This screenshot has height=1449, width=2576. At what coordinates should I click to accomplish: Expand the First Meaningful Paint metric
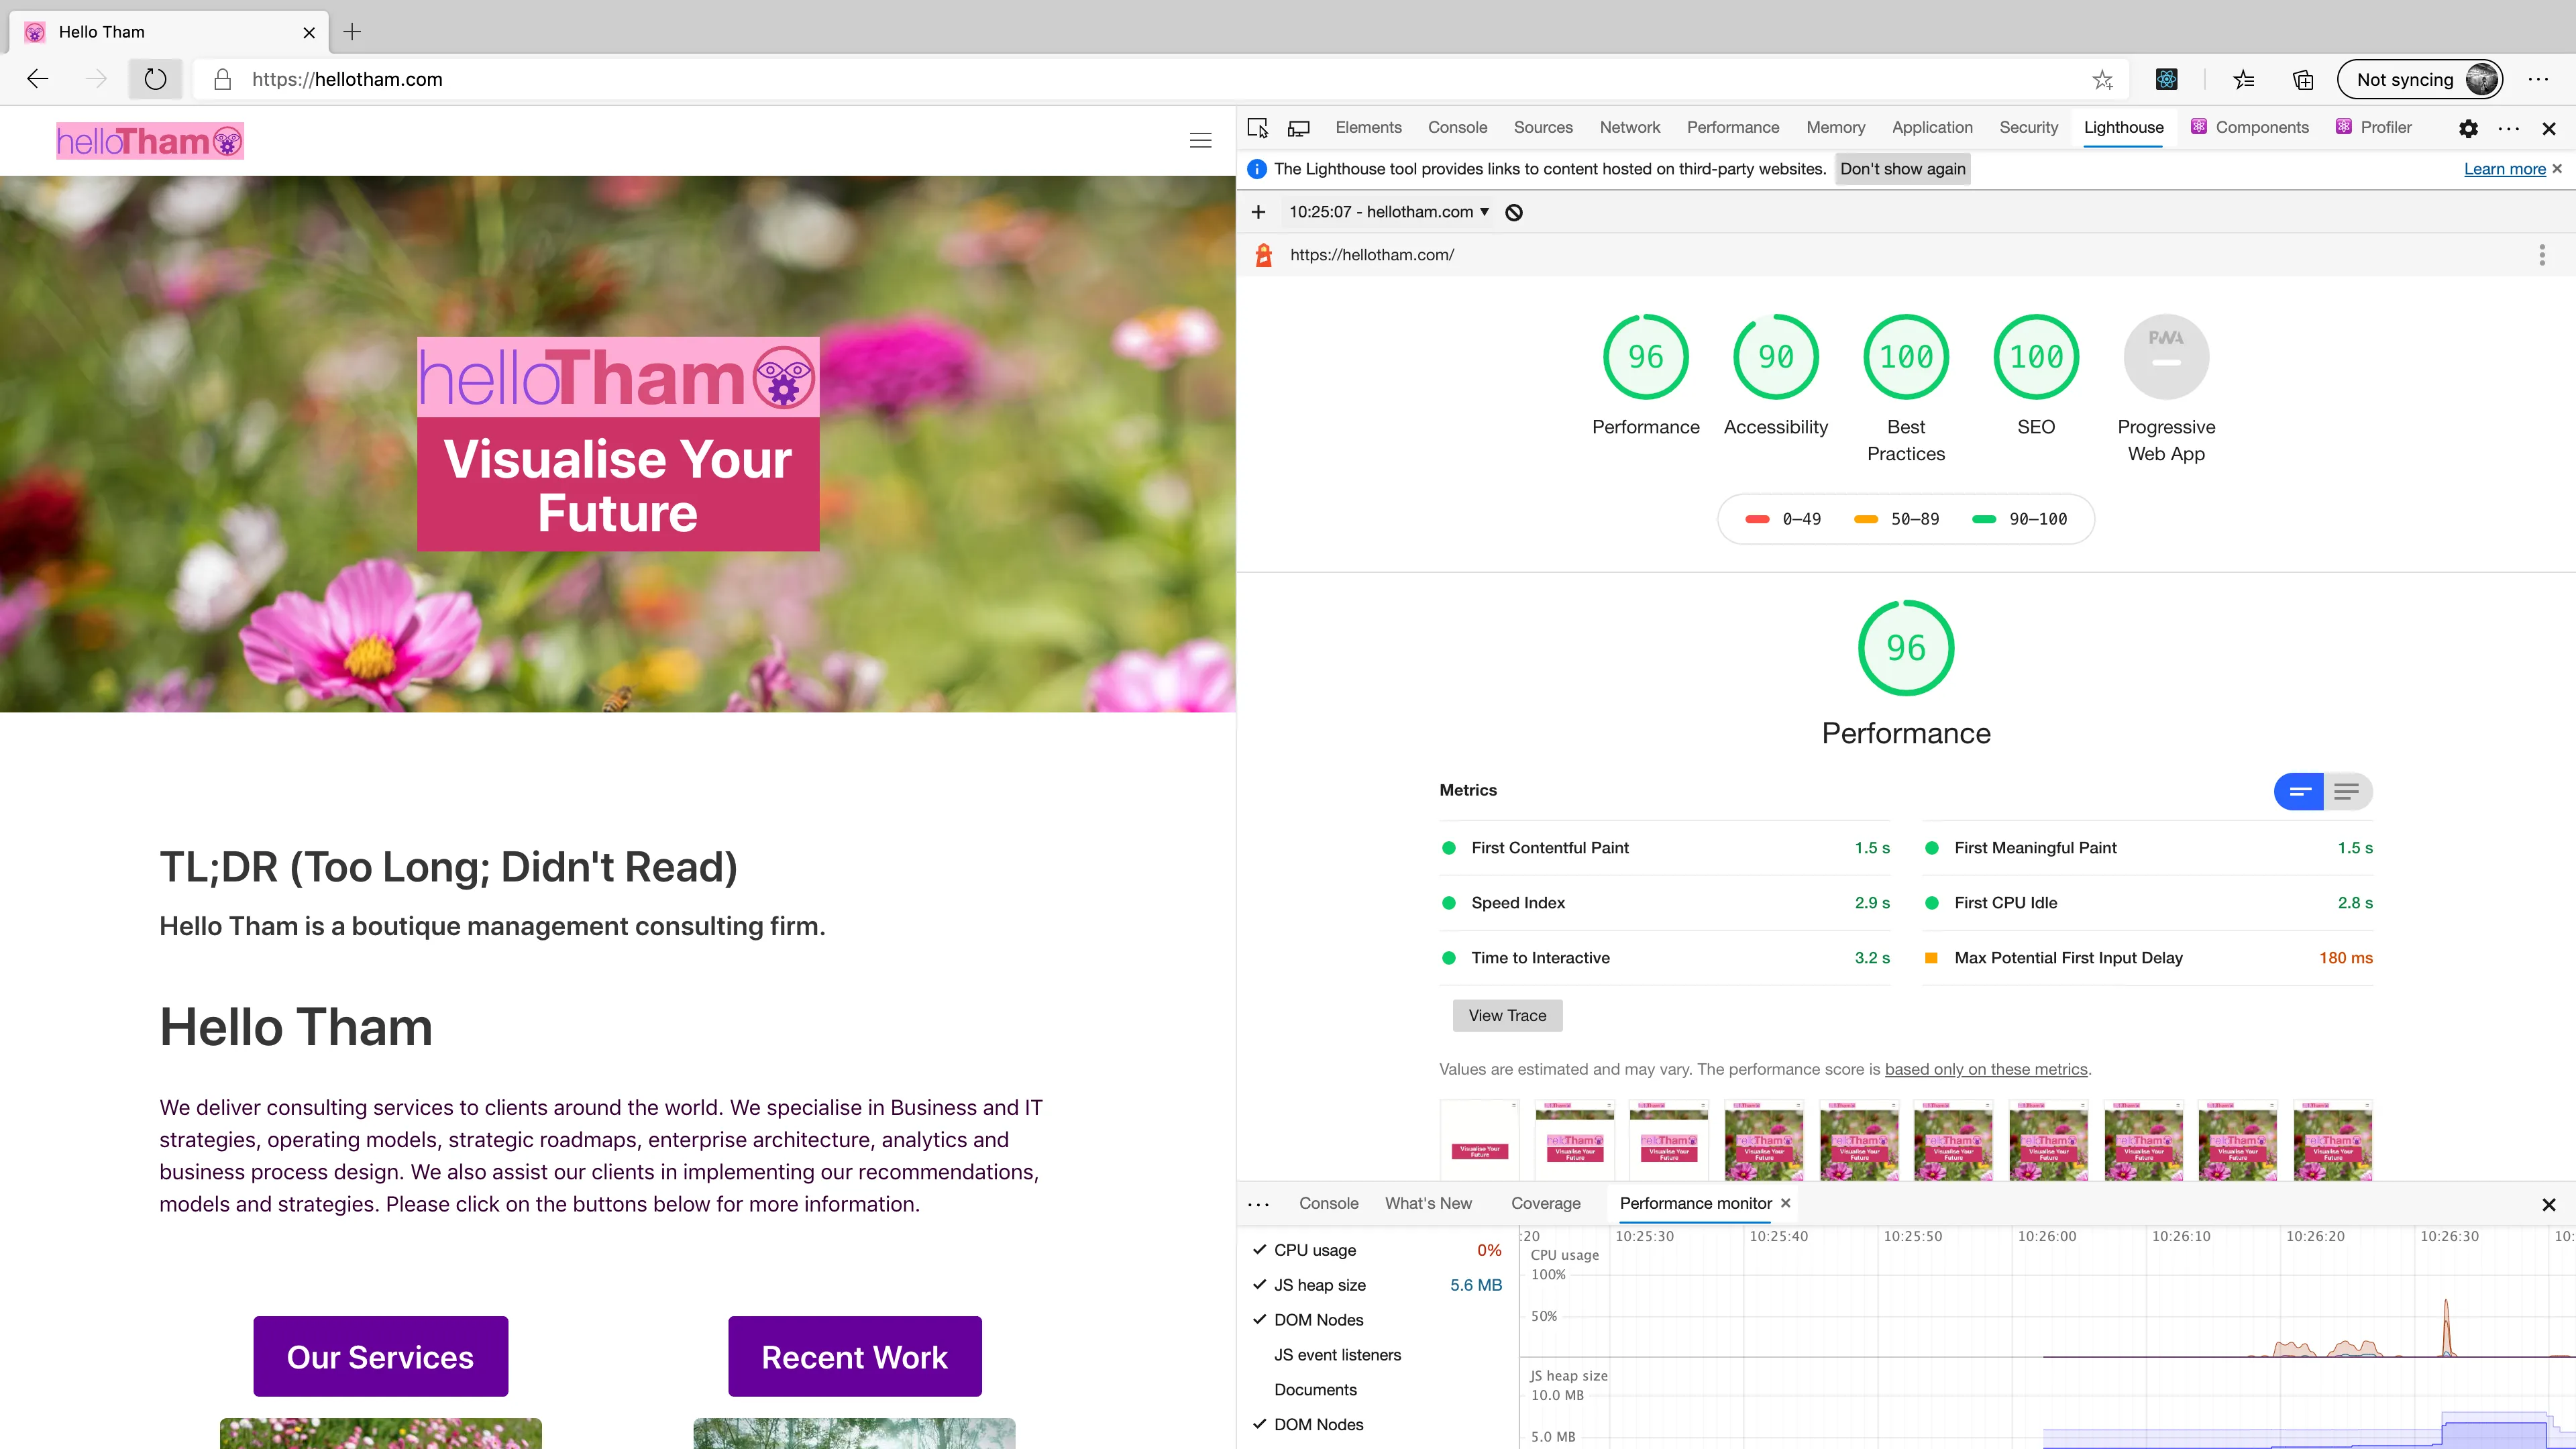pos(2148,848)
